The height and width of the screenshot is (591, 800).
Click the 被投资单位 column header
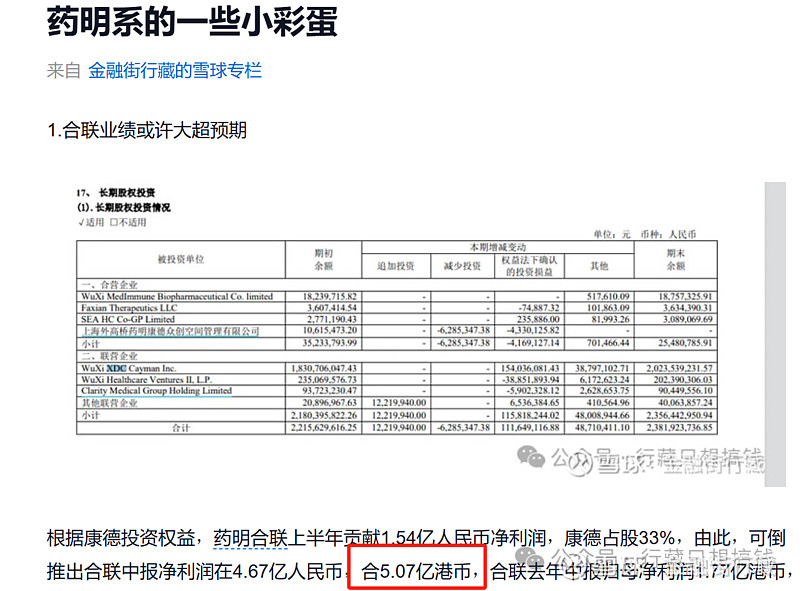click(x=181, y=259)
